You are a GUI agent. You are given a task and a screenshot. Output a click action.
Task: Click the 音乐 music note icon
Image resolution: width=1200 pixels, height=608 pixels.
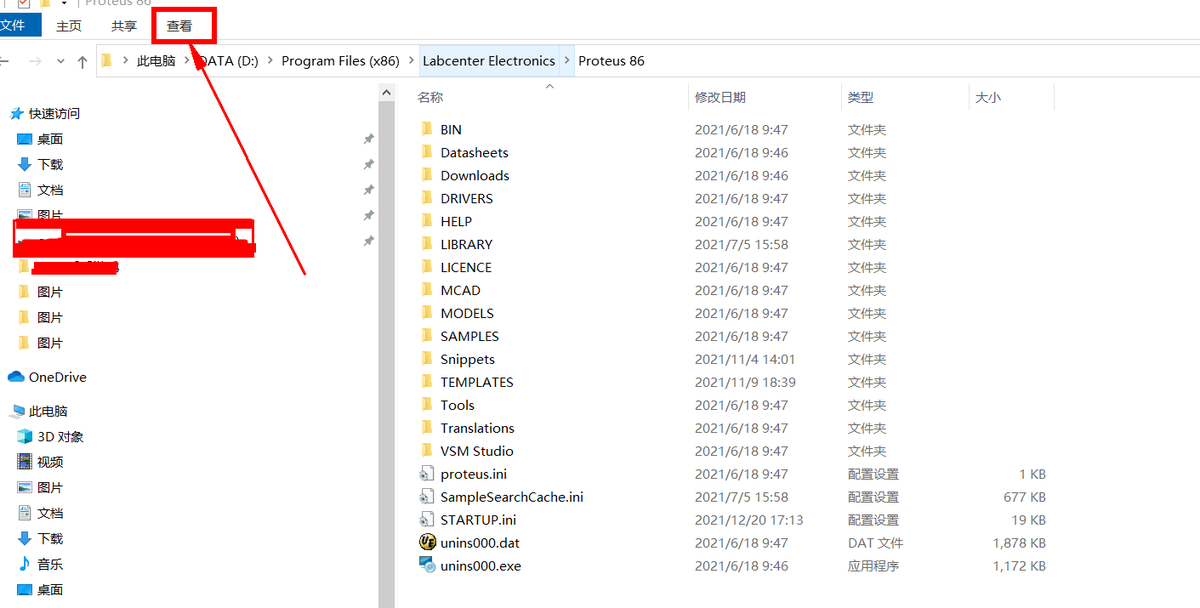coord(25,565)
